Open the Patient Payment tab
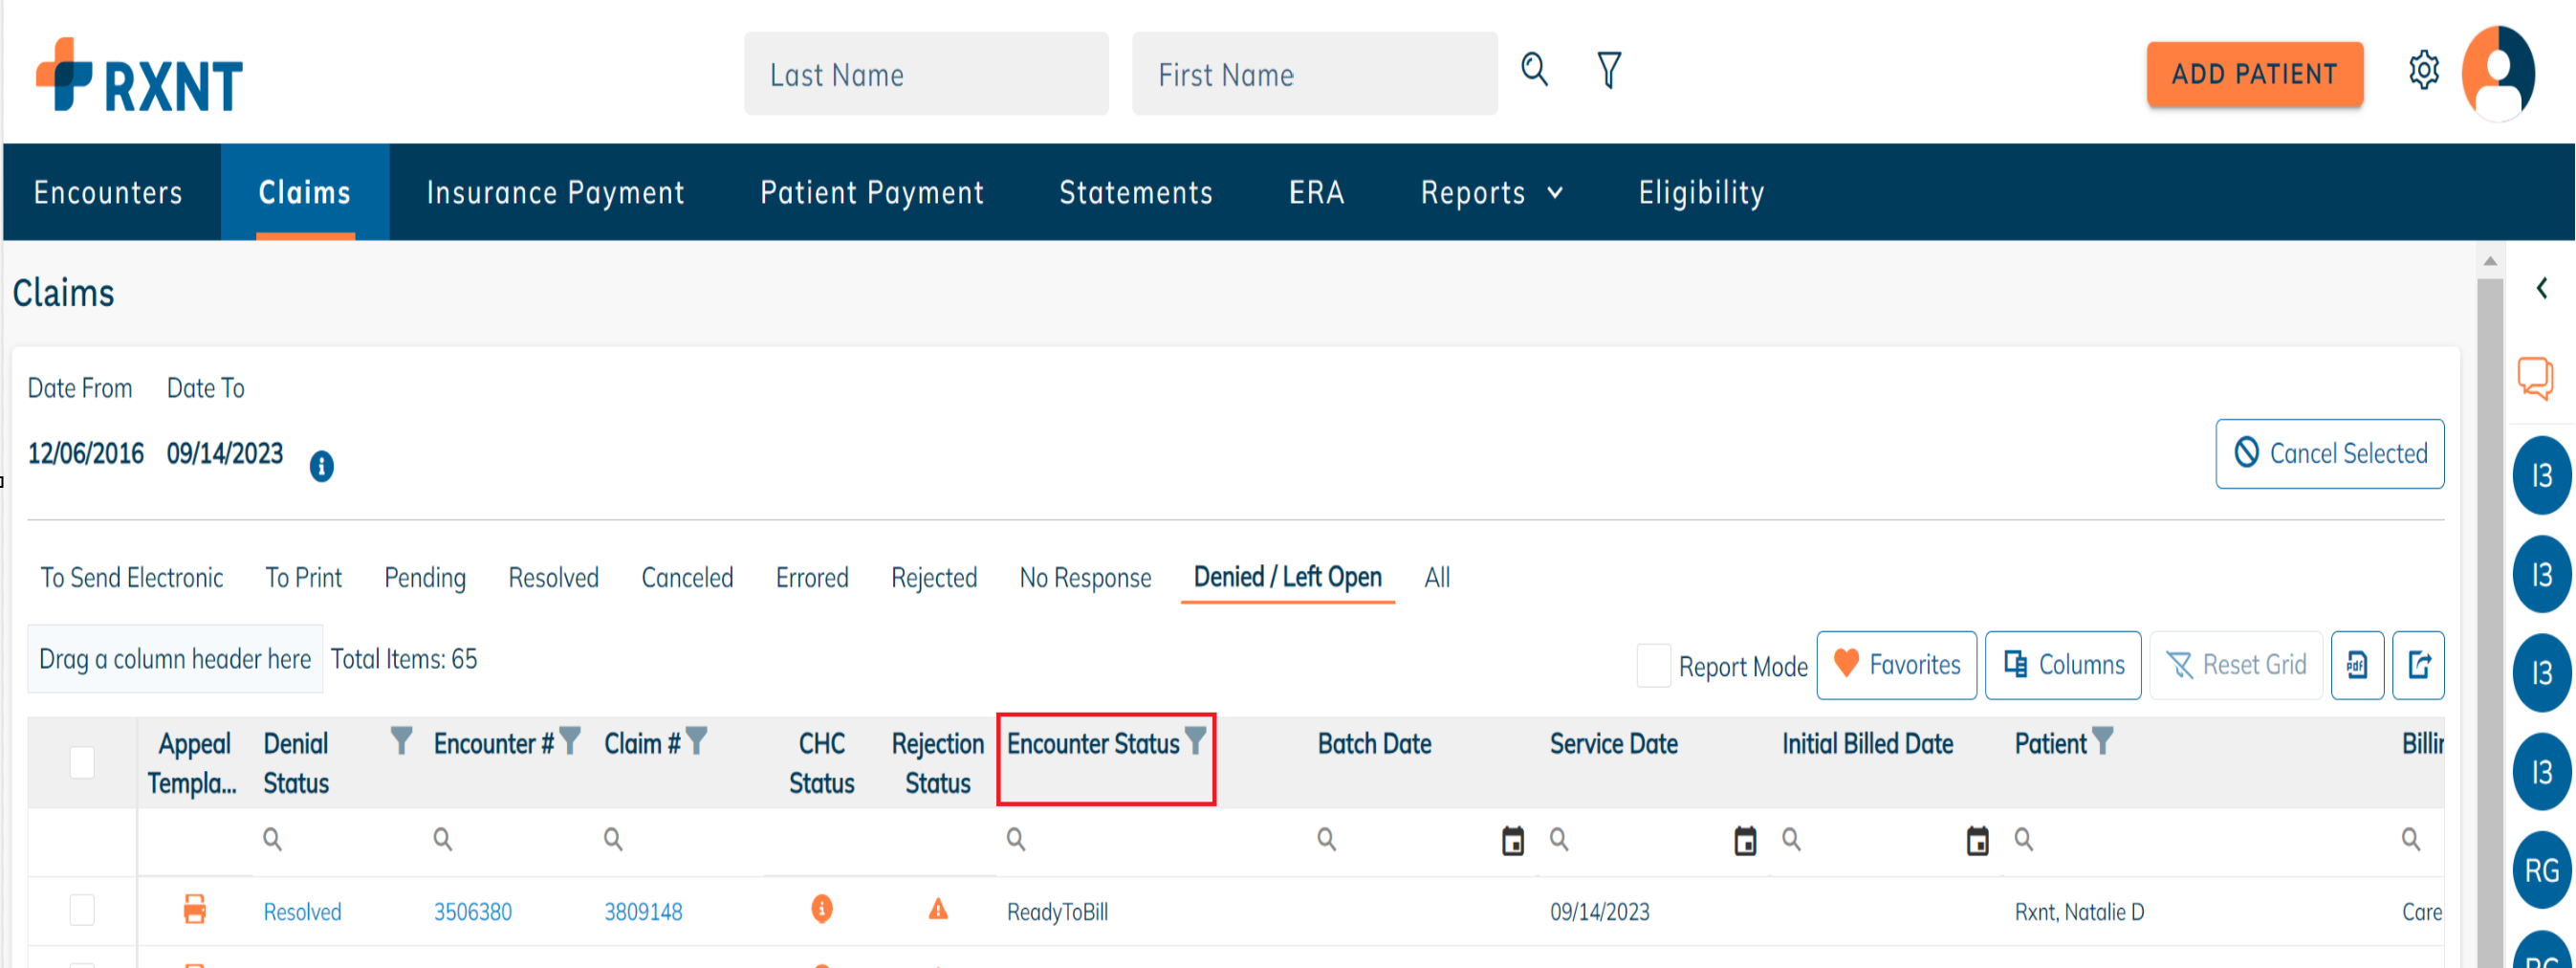 pyautogui.click(x=871, y=192)
